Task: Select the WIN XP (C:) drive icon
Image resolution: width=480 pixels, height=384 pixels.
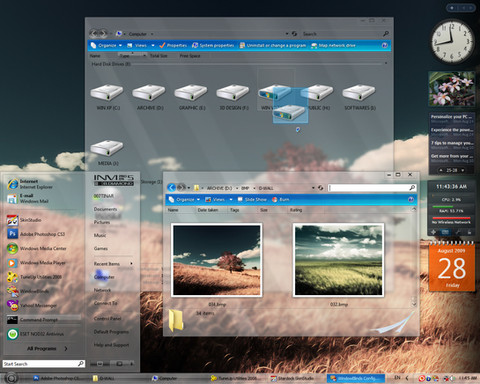Action: click(x=107, y=92)
